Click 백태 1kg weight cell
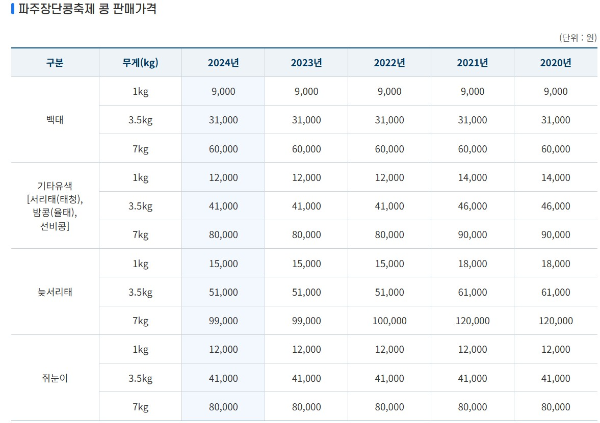The width and height of the screenshot is (600, 423). tap(140, 91)
